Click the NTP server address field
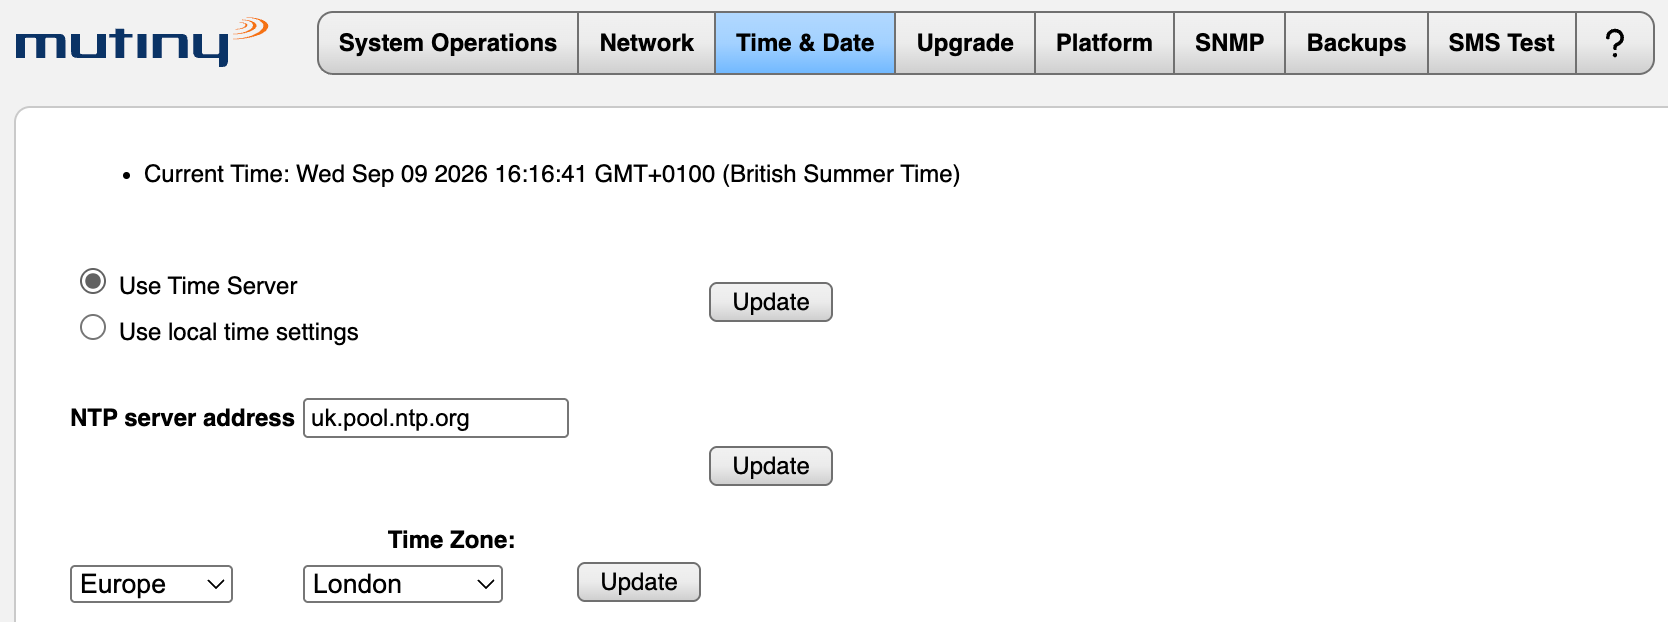Image resolution: width=1668 pixels, height=622 pixels. tap(436, 418)
